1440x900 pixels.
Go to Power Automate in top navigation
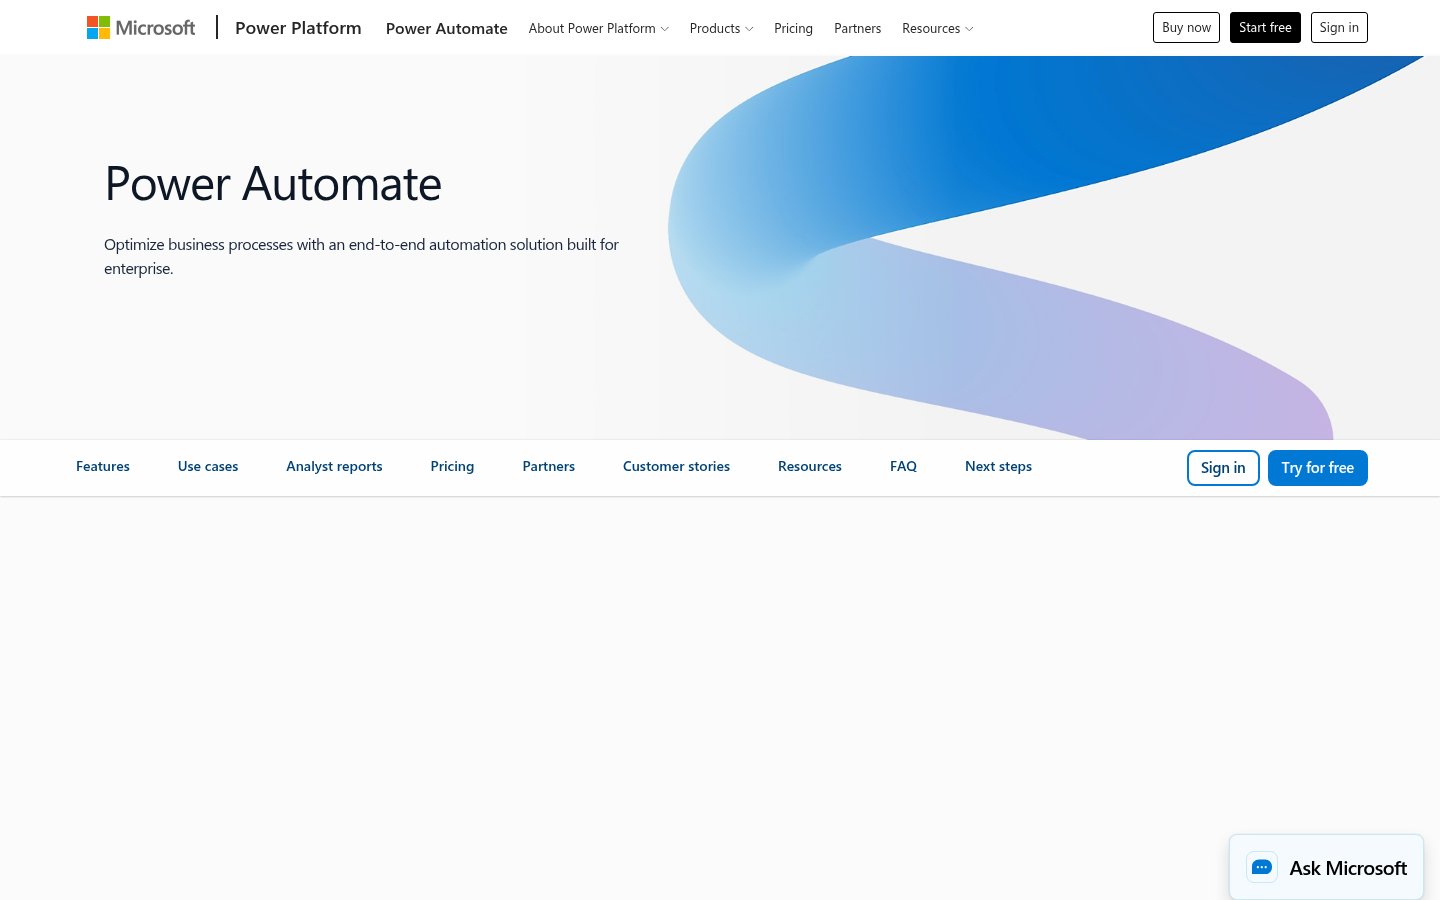tap(447, 28)
